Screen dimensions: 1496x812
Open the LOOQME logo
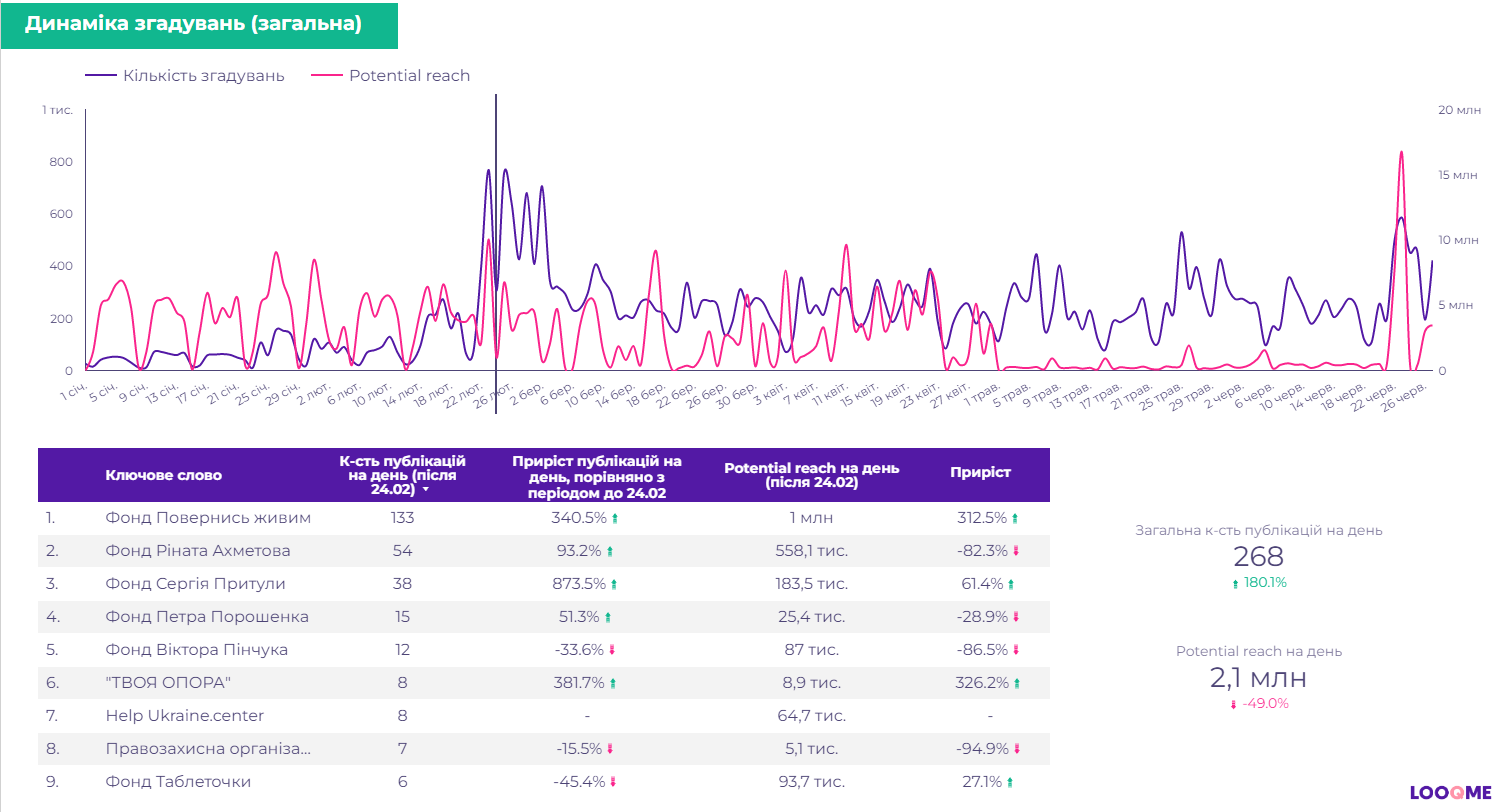tap(1450, 793)
